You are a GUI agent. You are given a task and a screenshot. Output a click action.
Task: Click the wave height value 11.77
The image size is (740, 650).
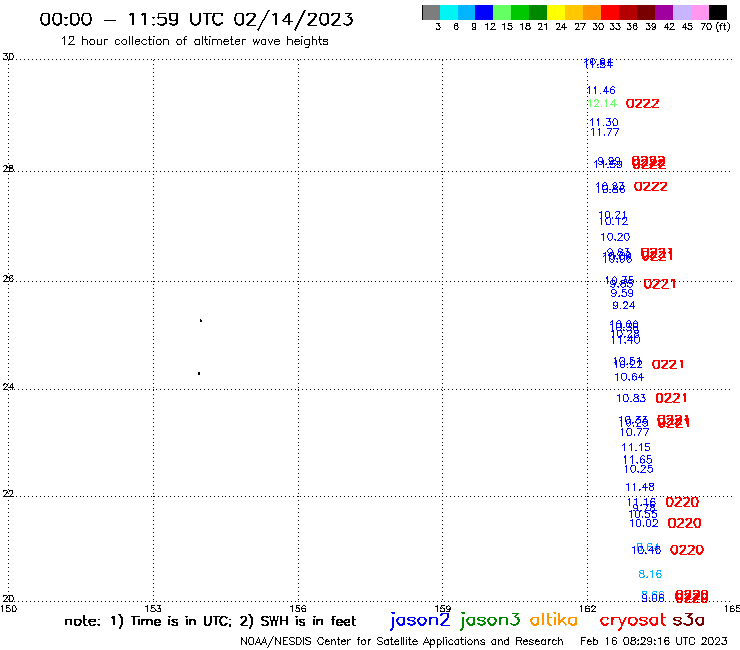coord(605,133)
